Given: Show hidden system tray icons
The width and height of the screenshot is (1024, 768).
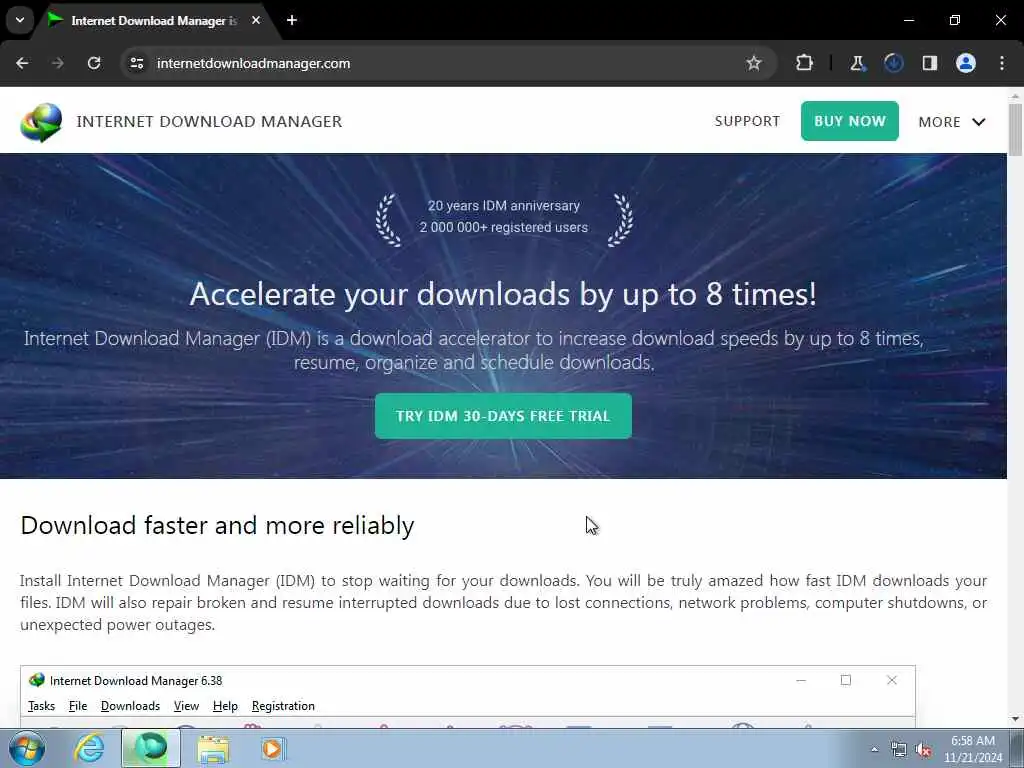Looking at the screenshot, I should tap(874, 749).
